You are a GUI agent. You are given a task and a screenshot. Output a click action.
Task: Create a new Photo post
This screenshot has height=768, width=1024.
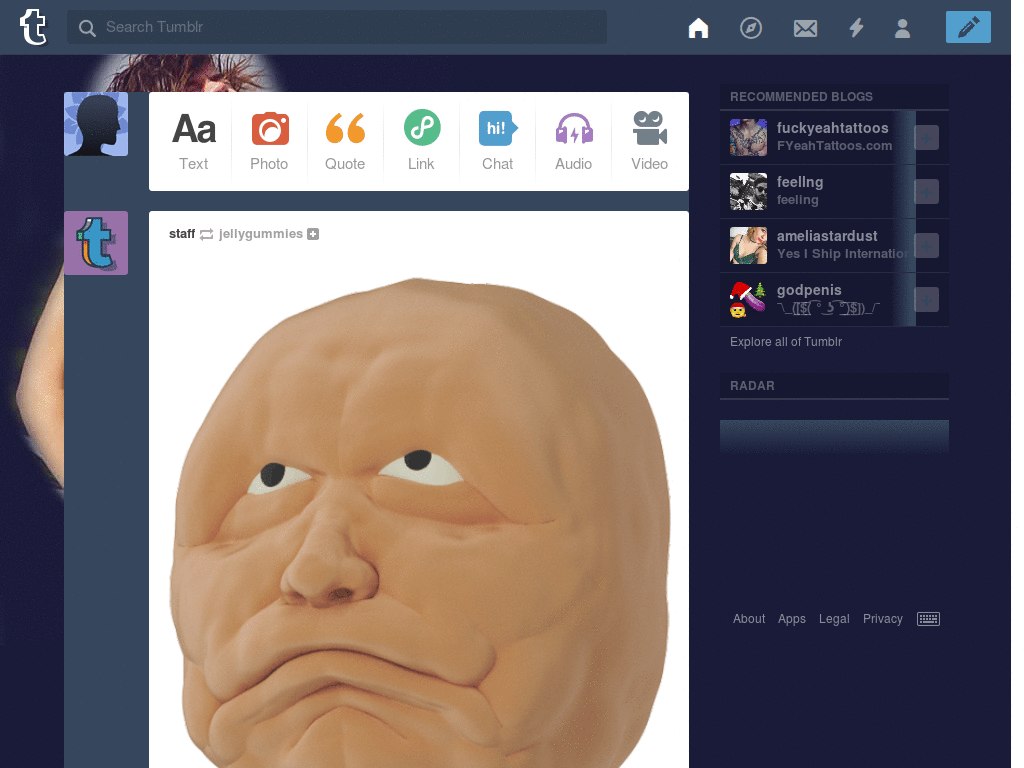tap(269, 141)
